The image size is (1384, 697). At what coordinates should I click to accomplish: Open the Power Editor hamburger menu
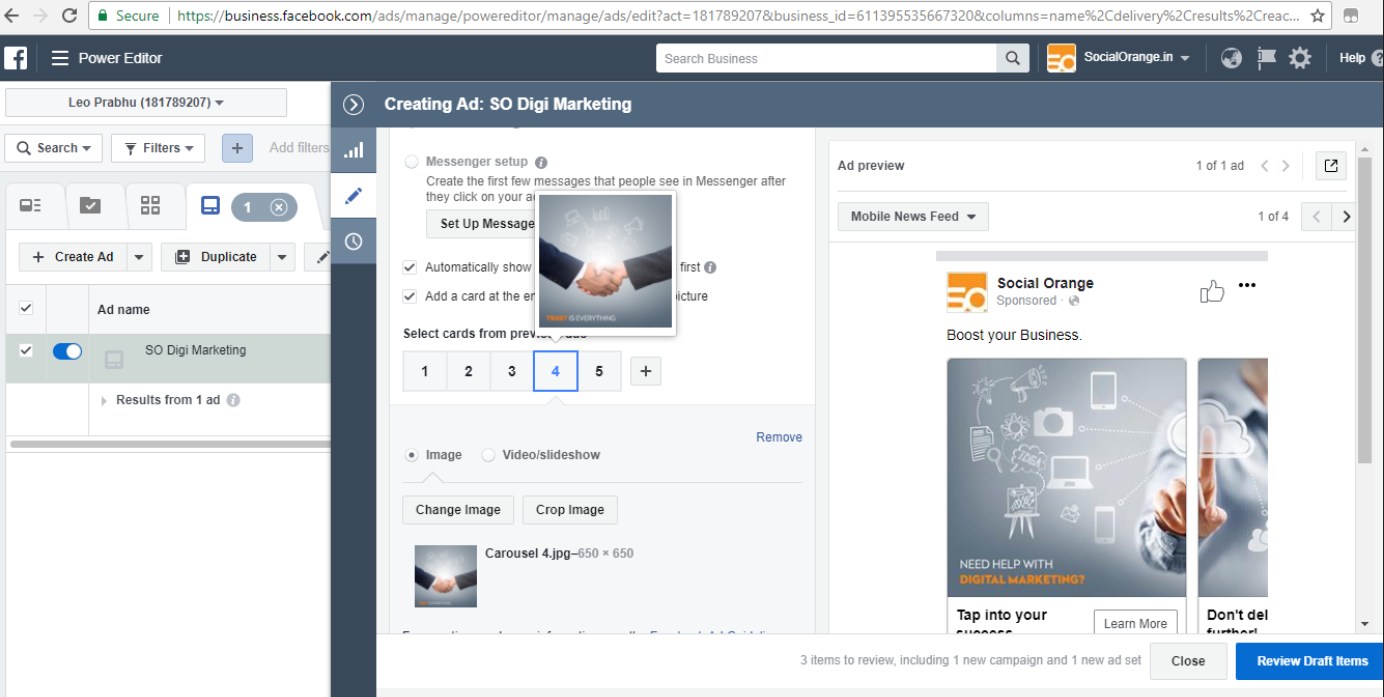click(60, 57)
